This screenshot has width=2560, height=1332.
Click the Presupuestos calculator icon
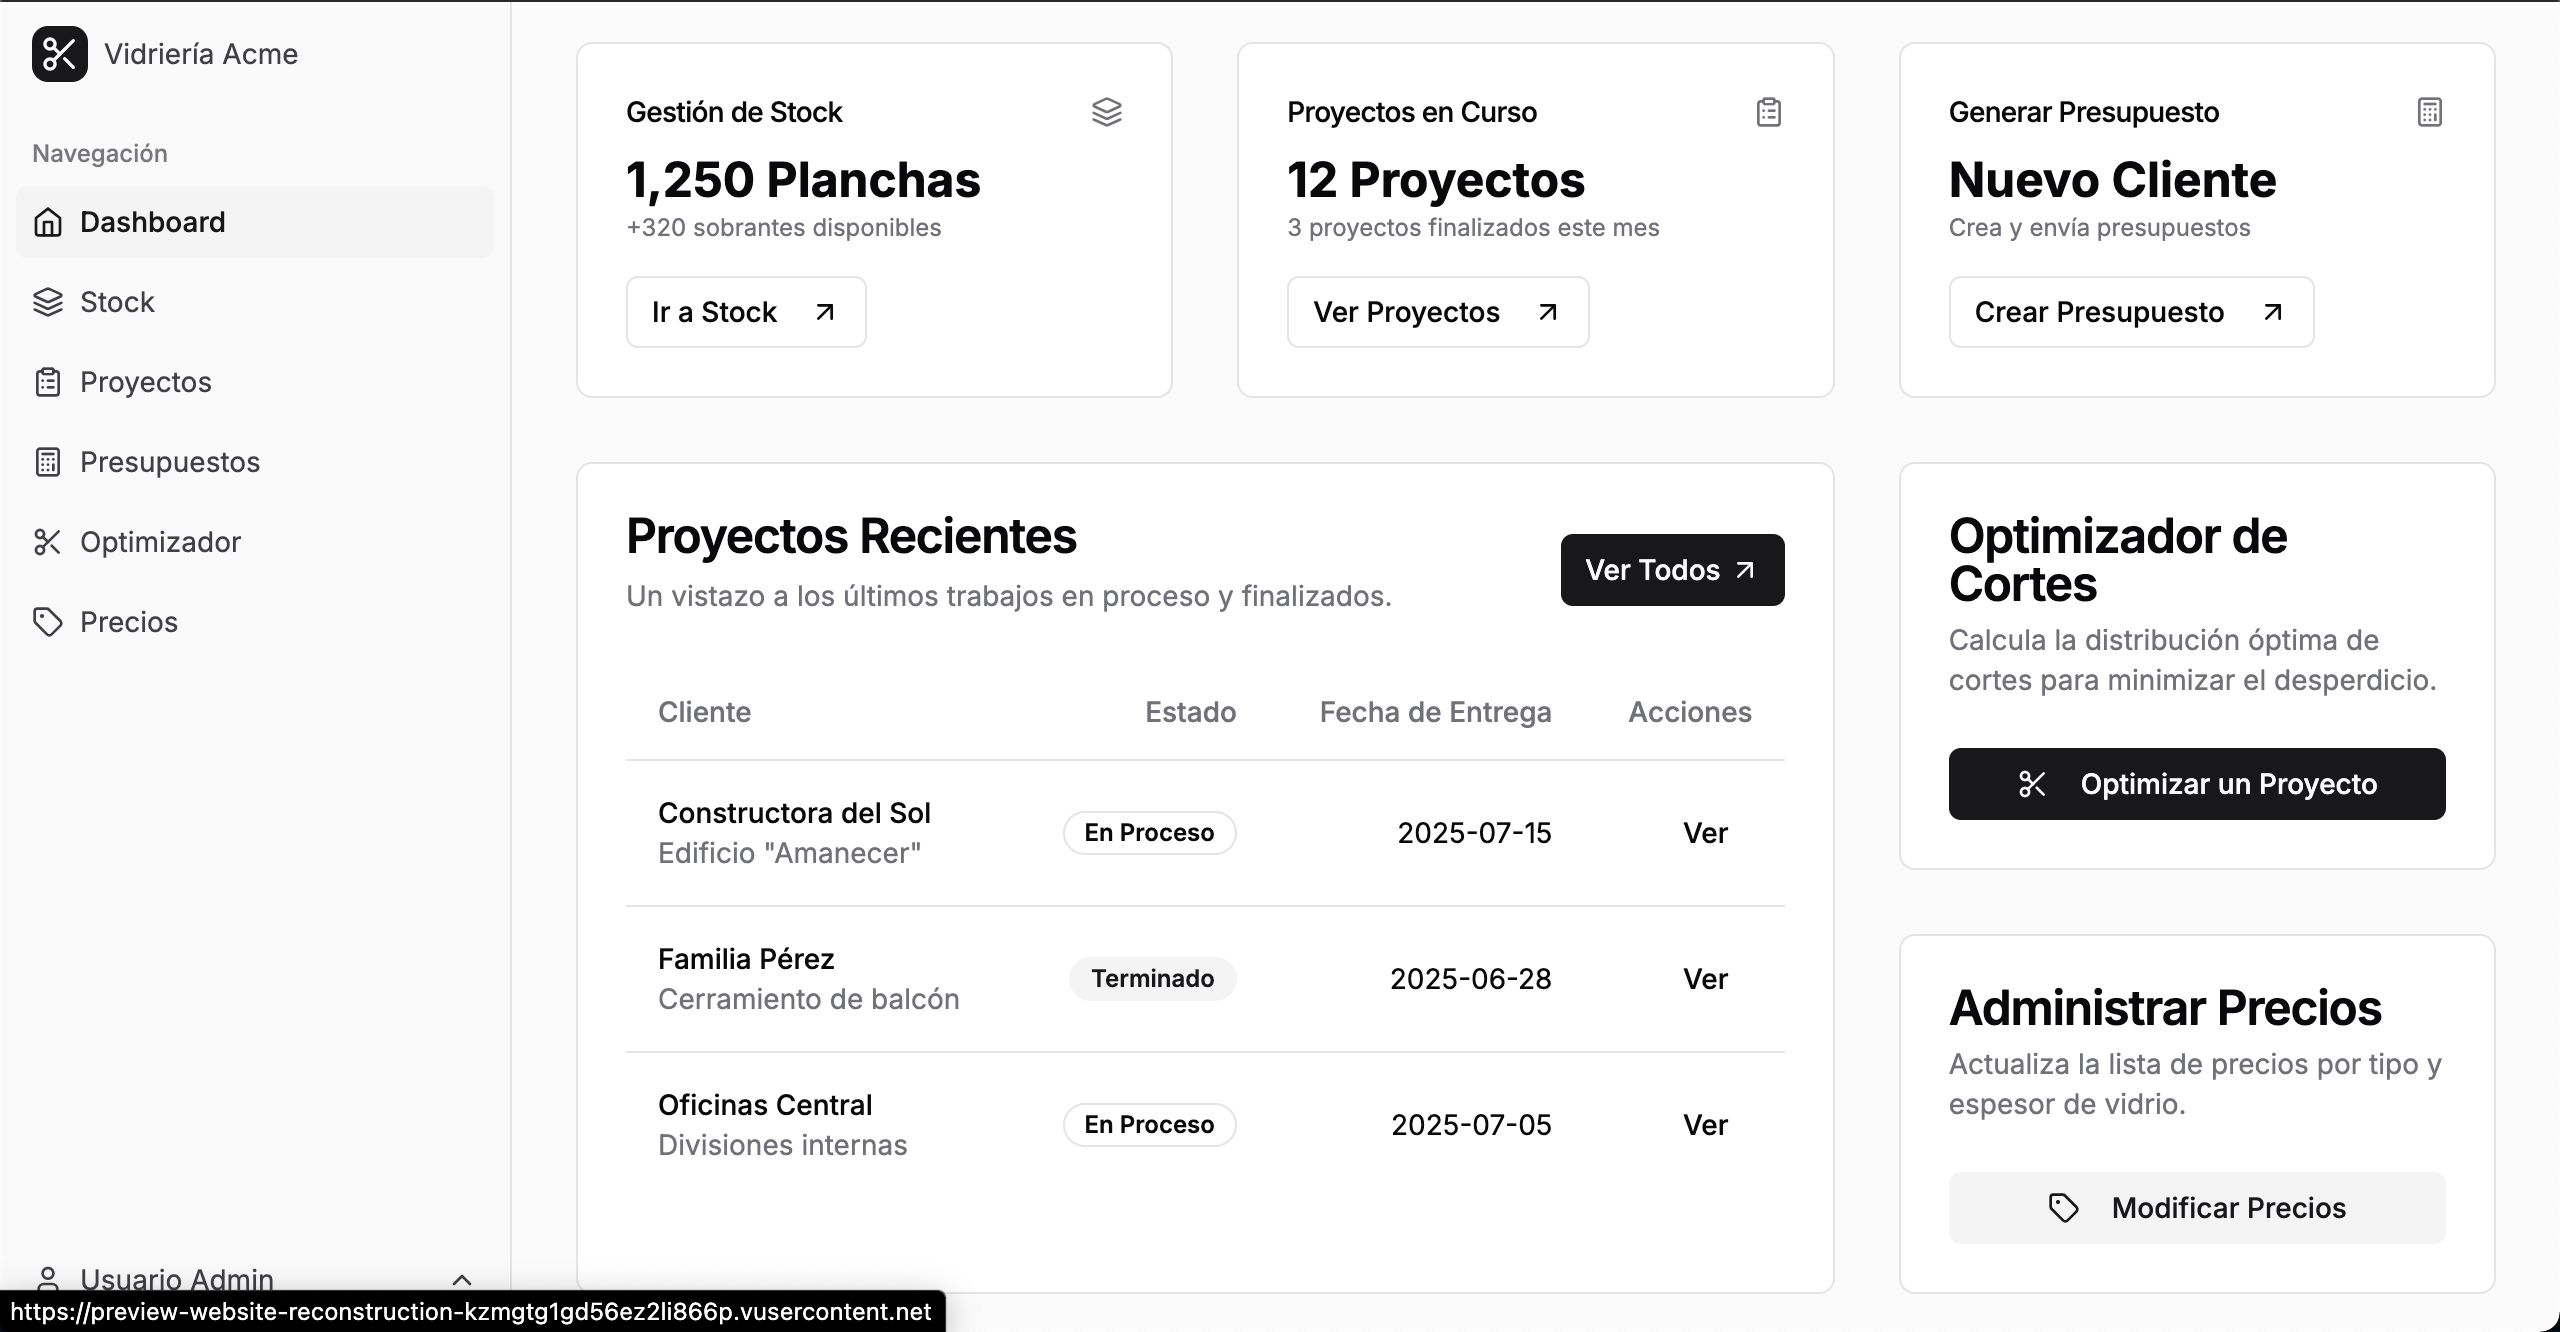tap(49, 462)
